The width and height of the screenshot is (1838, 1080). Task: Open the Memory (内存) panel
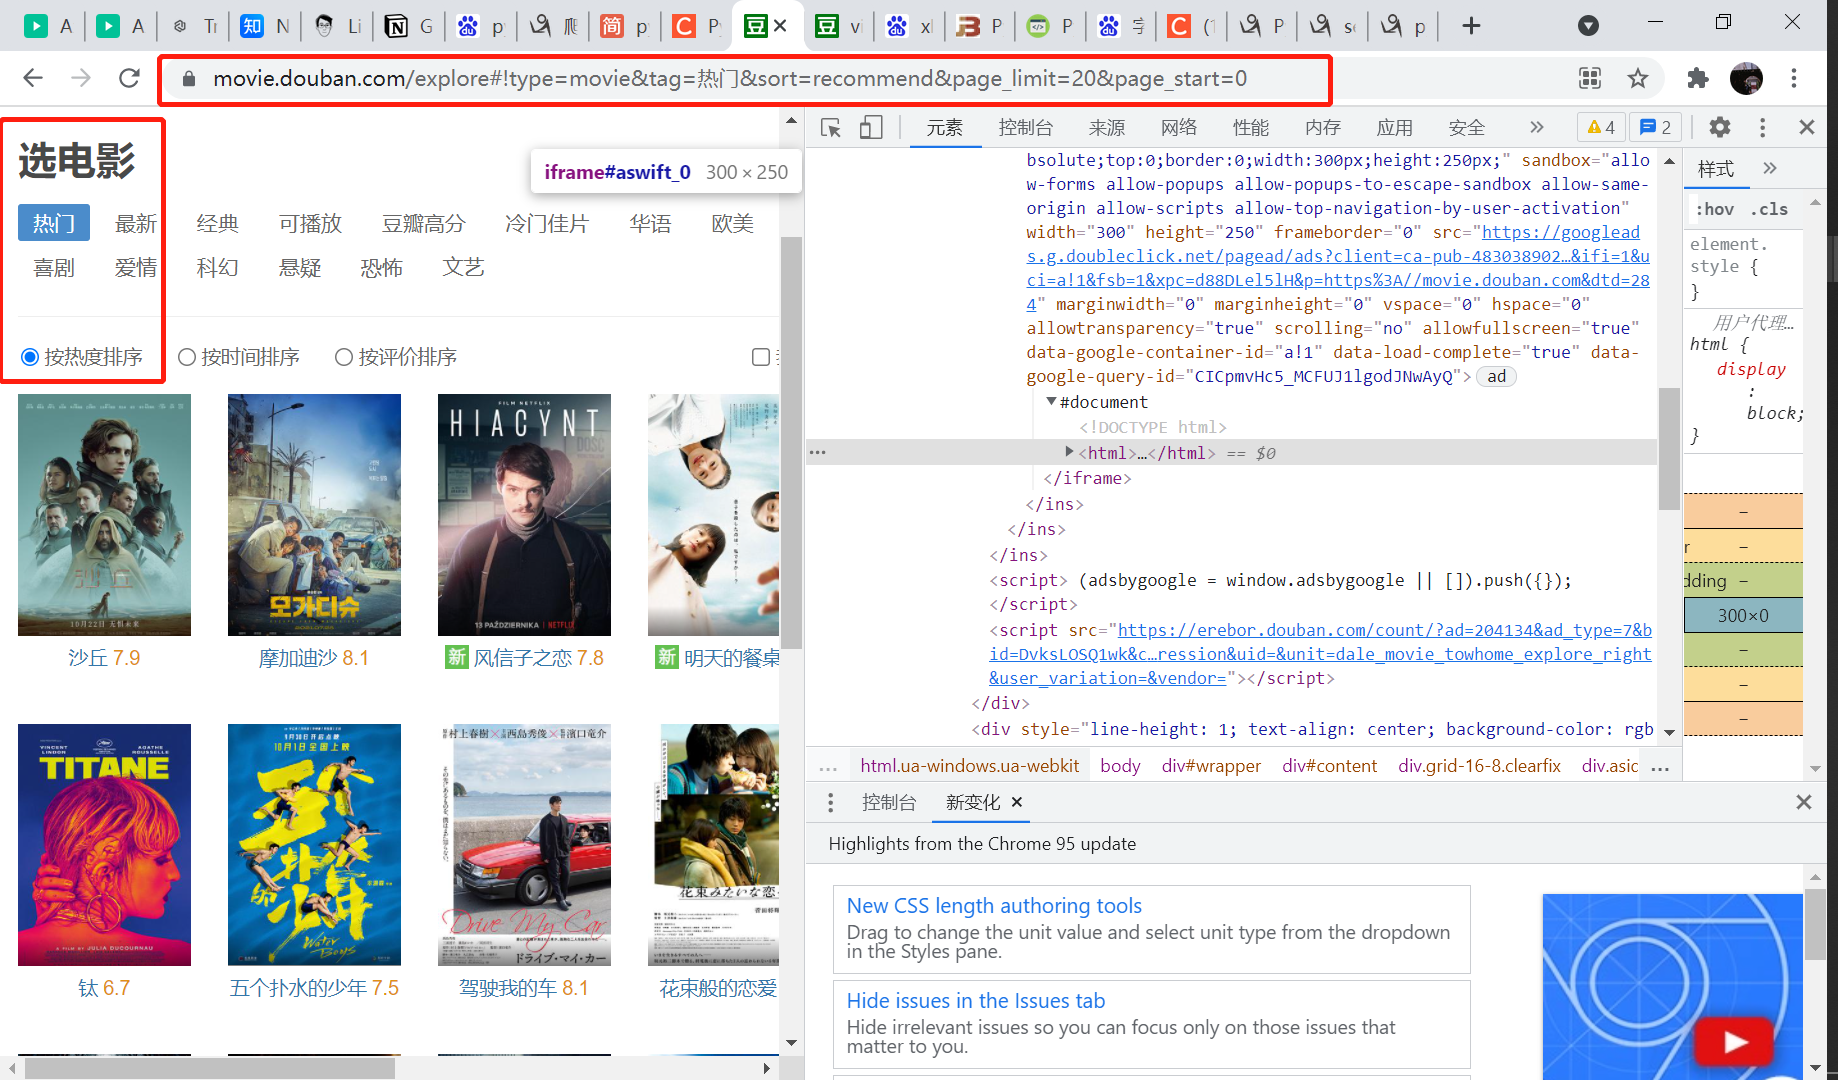click(1323, 127)
